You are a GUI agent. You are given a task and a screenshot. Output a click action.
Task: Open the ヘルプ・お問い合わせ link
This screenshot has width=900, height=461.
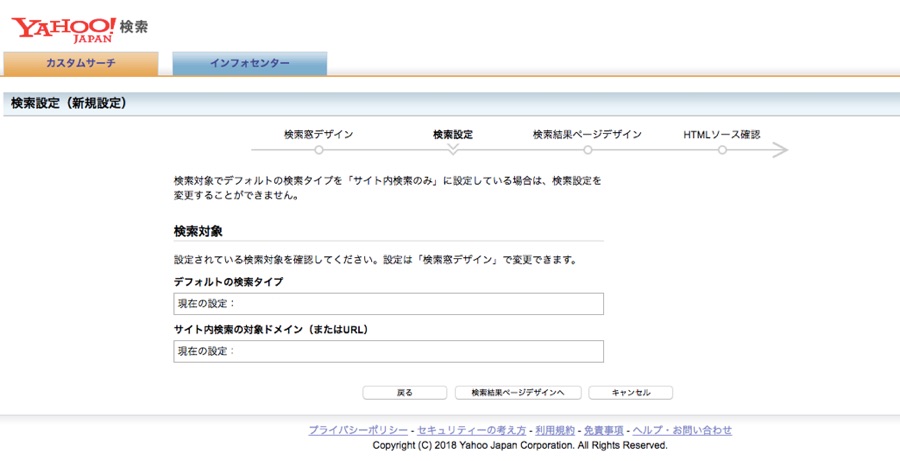pyautogui.click(x=682, y=430)
